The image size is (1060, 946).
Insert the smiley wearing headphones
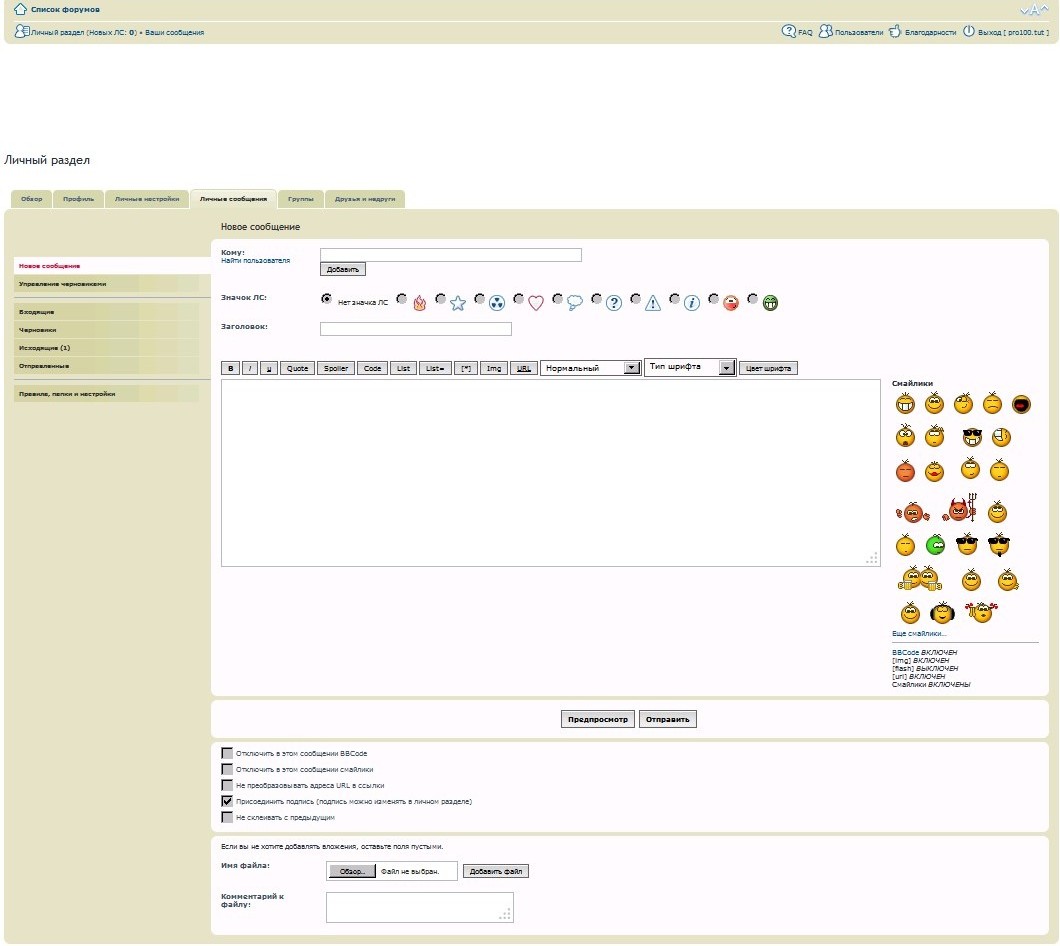[x=942, y=612]
